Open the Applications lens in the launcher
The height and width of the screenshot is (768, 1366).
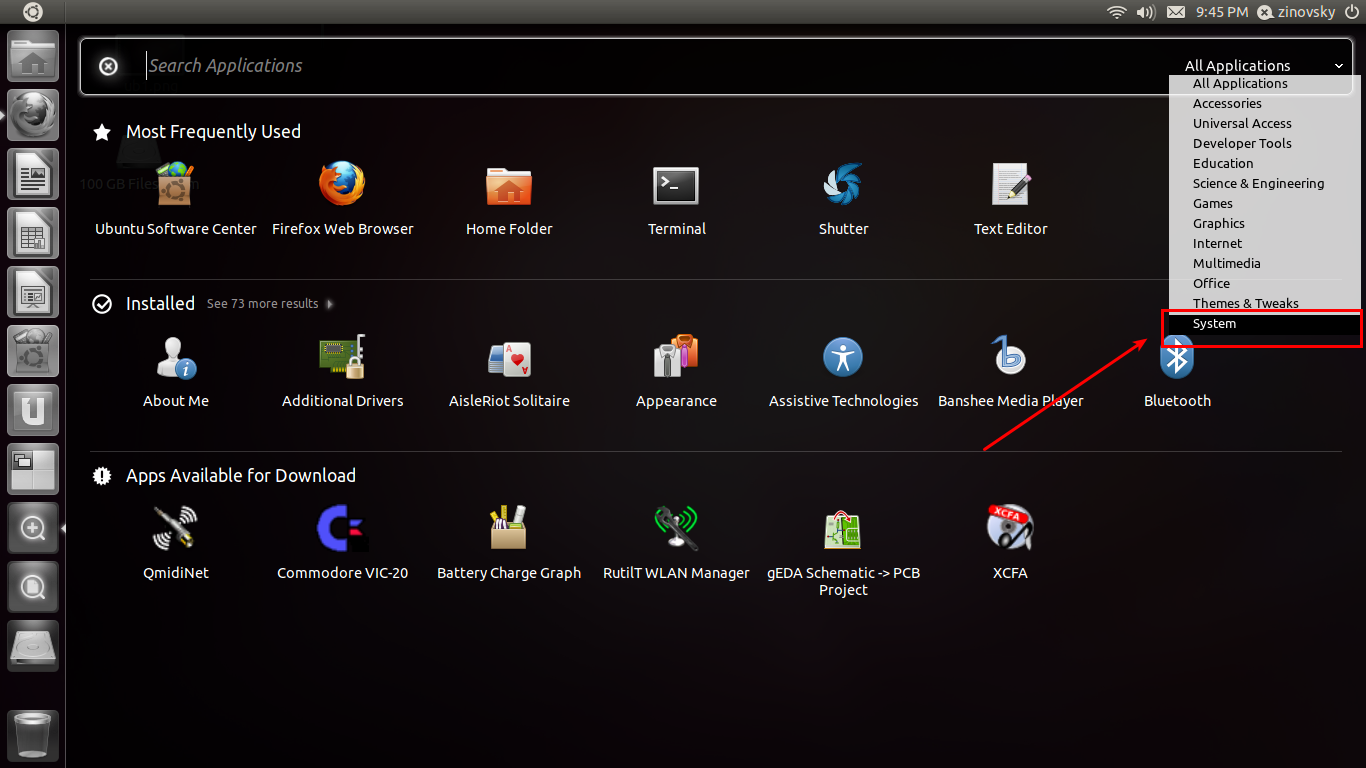33,528
